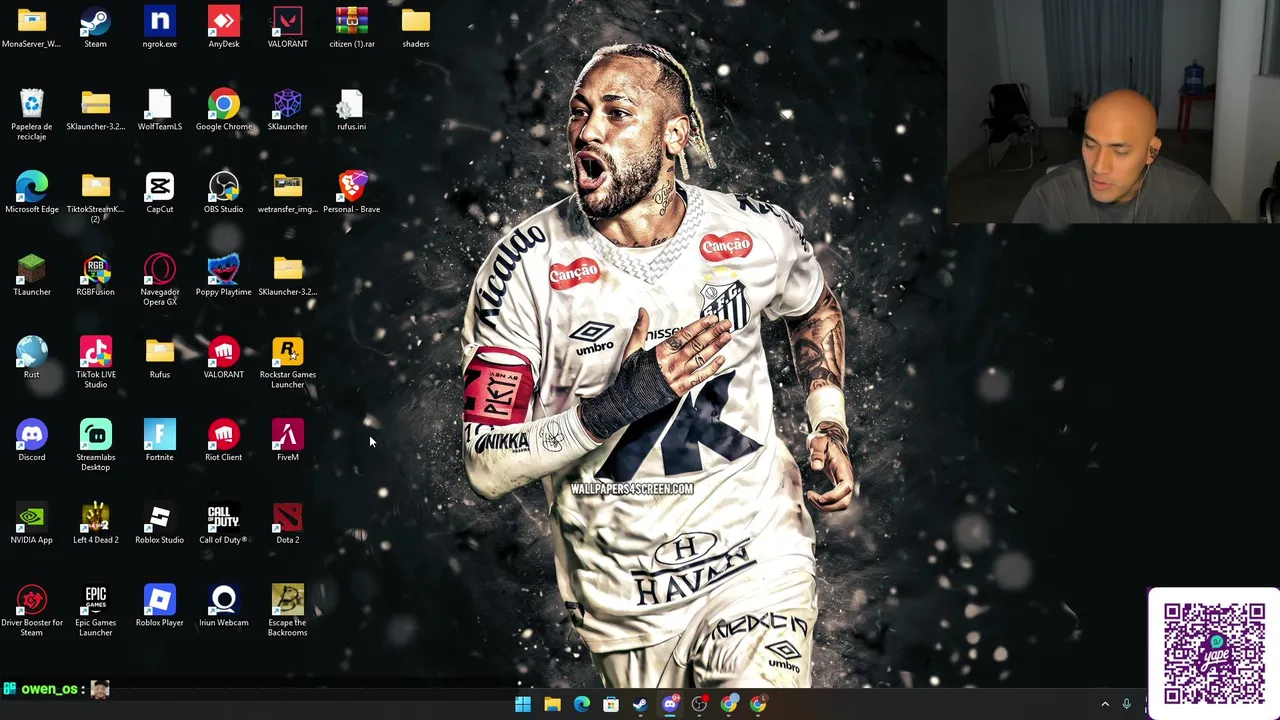1280x720 pixels.
Task: Select the wetransfer_img archive
Action: pos(287,192)
